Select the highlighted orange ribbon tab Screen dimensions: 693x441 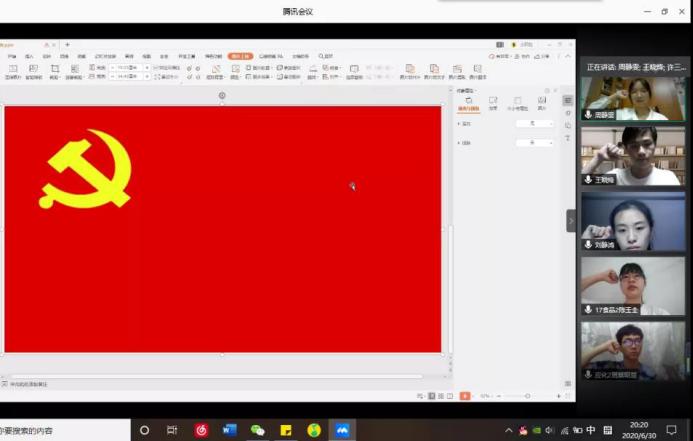click(x=240, y=56)
